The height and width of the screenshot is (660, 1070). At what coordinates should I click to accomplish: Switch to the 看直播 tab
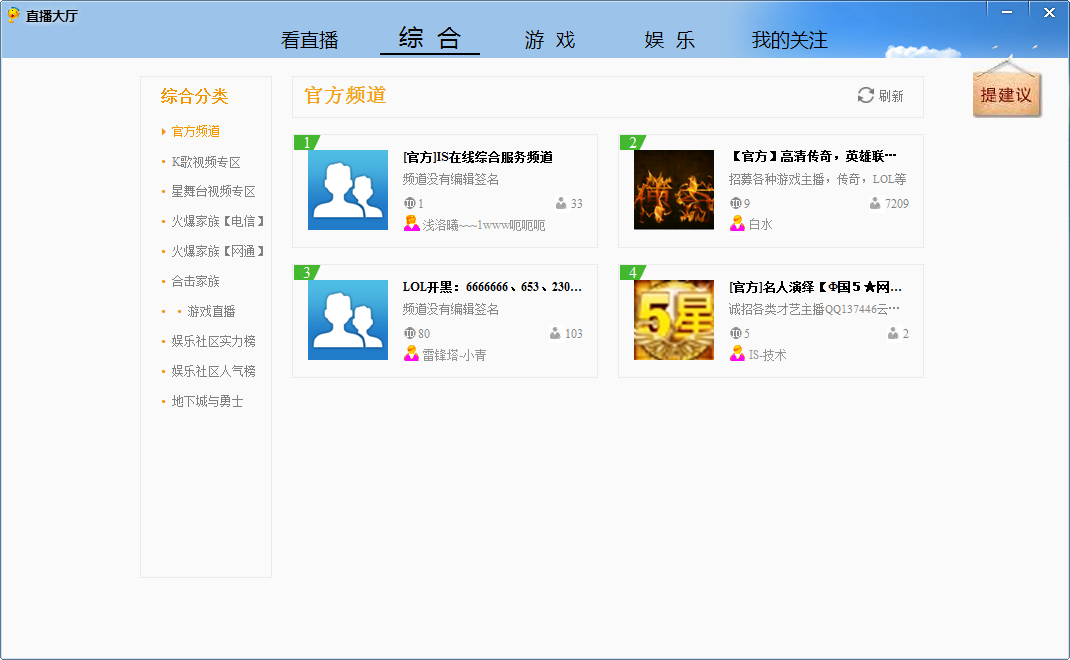point(310,40)
